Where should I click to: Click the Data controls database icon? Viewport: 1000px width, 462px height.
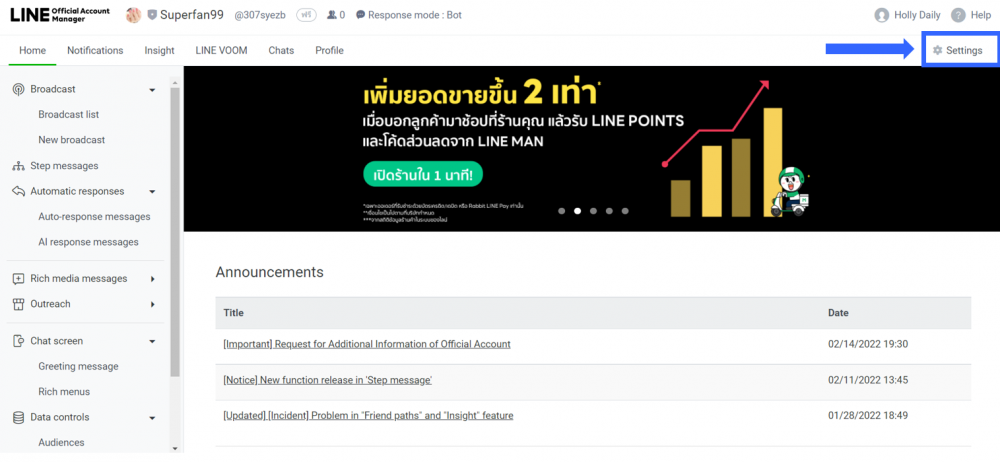(18, 417)
